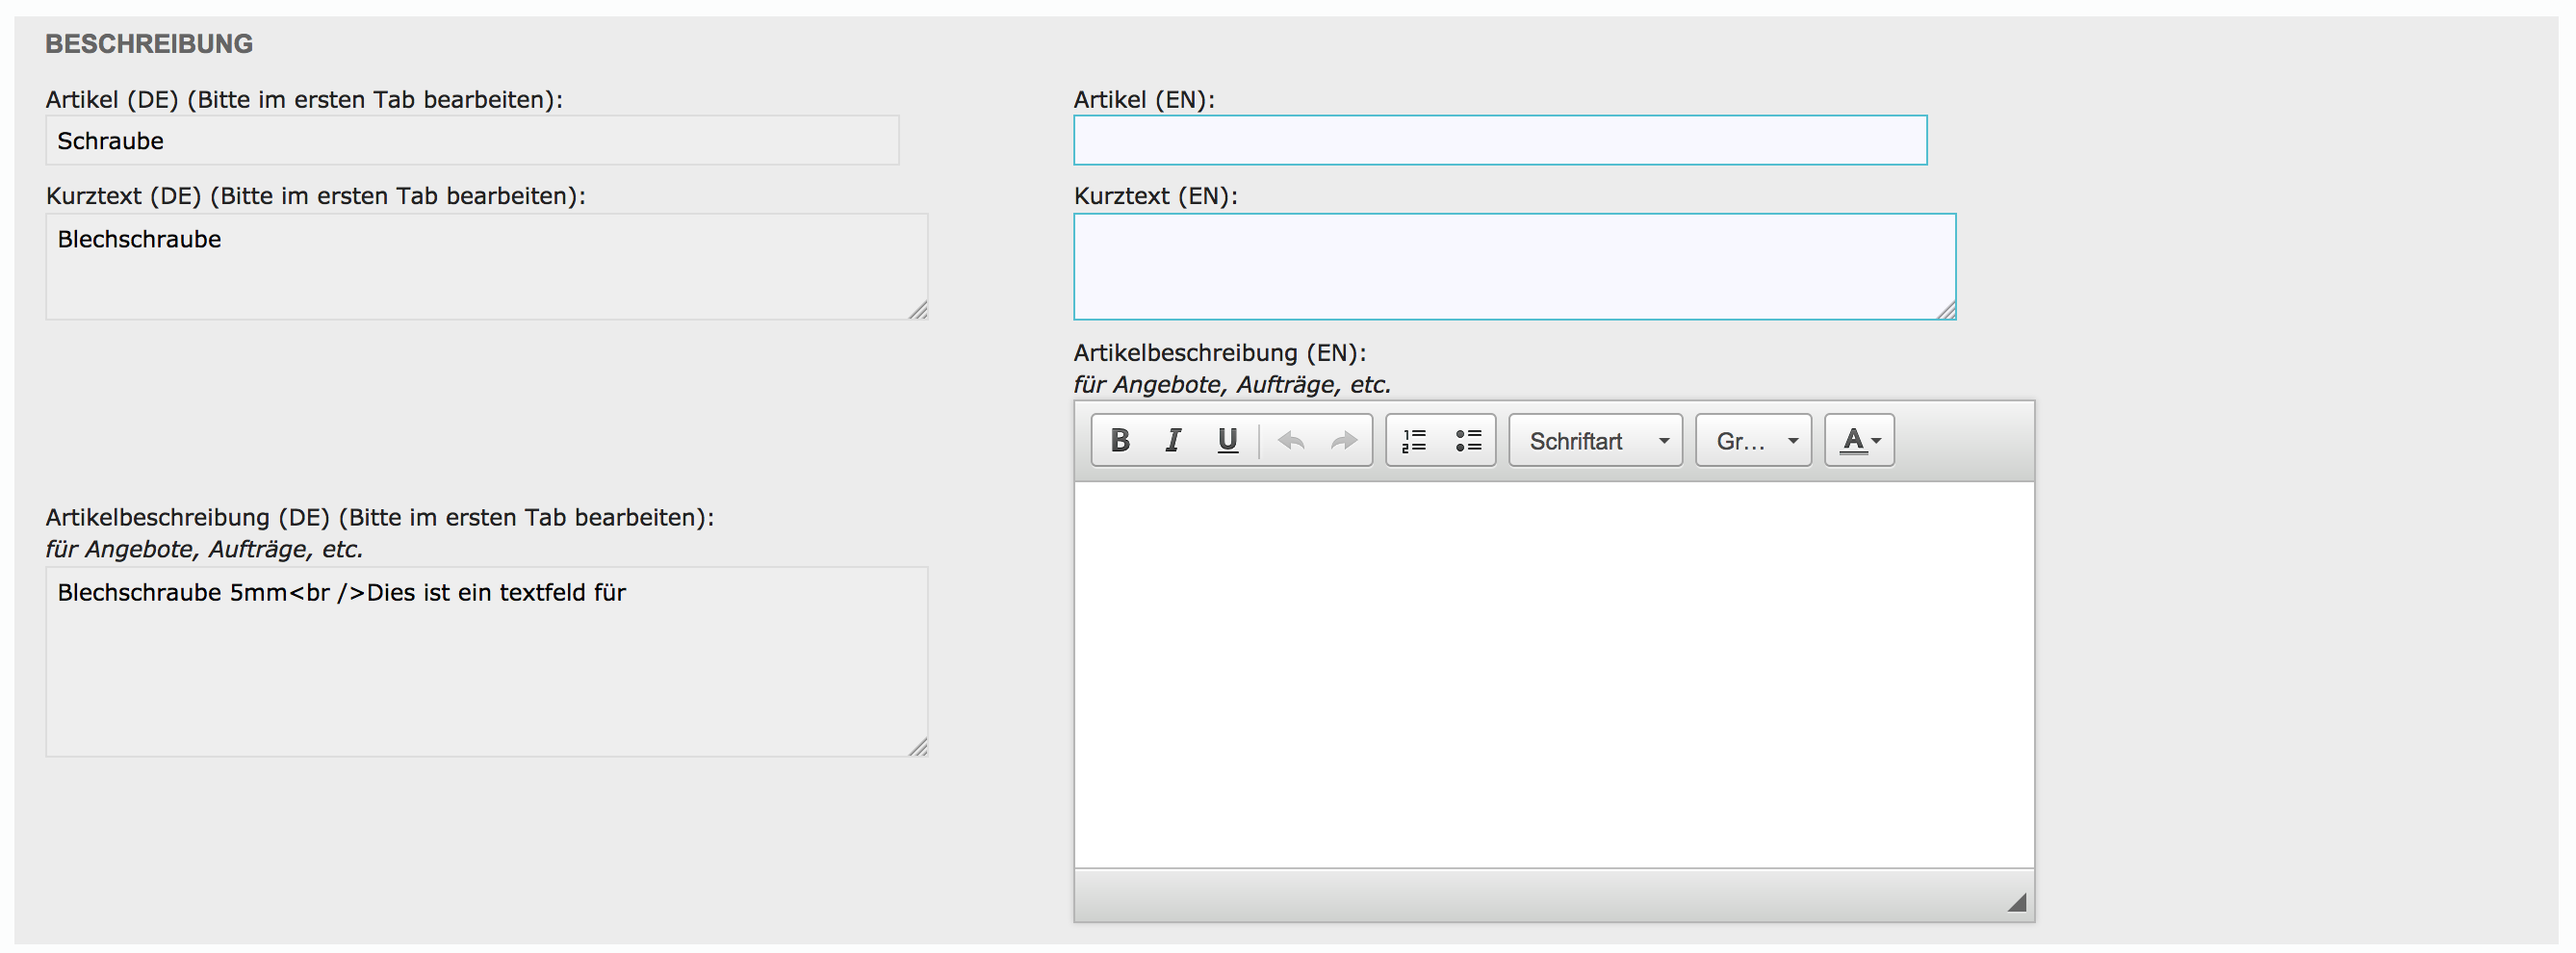2576x953 pixels.
Task: Toggle Italic formatting in editor toolbar
Action: (1173, 441)
